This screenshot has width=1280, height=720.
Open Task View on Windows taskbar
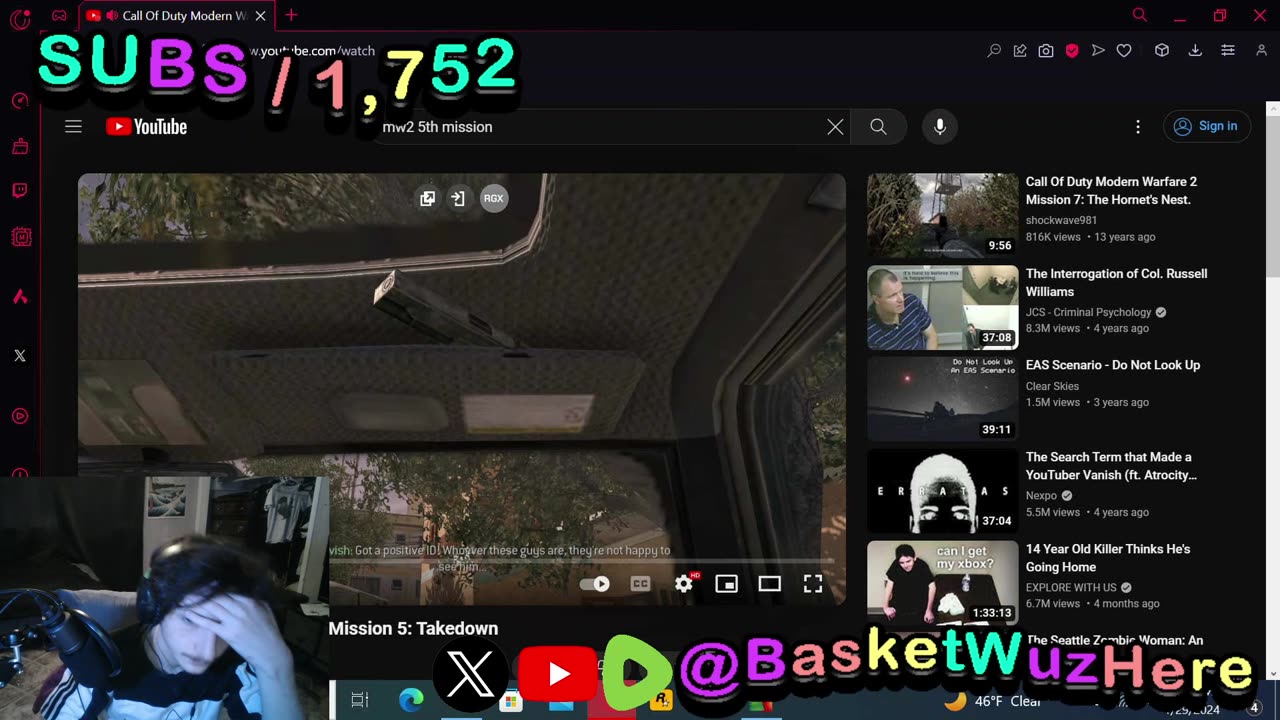360,700
